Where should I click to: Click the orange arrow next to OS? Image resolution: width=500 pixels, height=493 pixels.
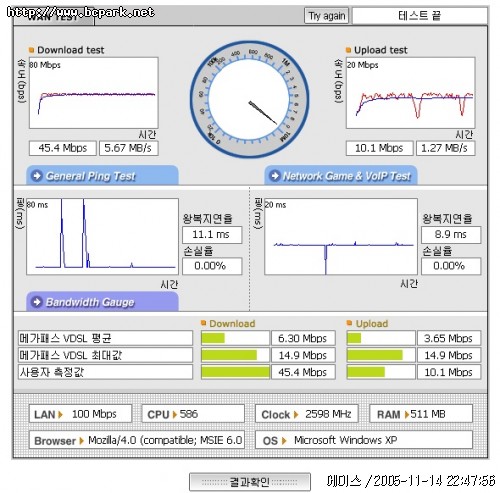point(284,441)
